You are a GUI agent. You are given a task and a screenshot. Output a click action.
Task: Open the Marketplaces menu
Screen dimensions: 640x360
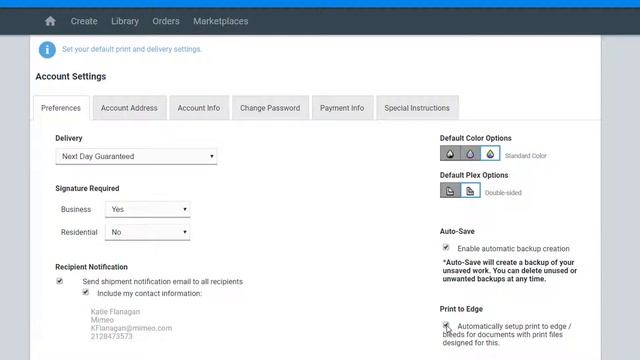click(221, 21)
